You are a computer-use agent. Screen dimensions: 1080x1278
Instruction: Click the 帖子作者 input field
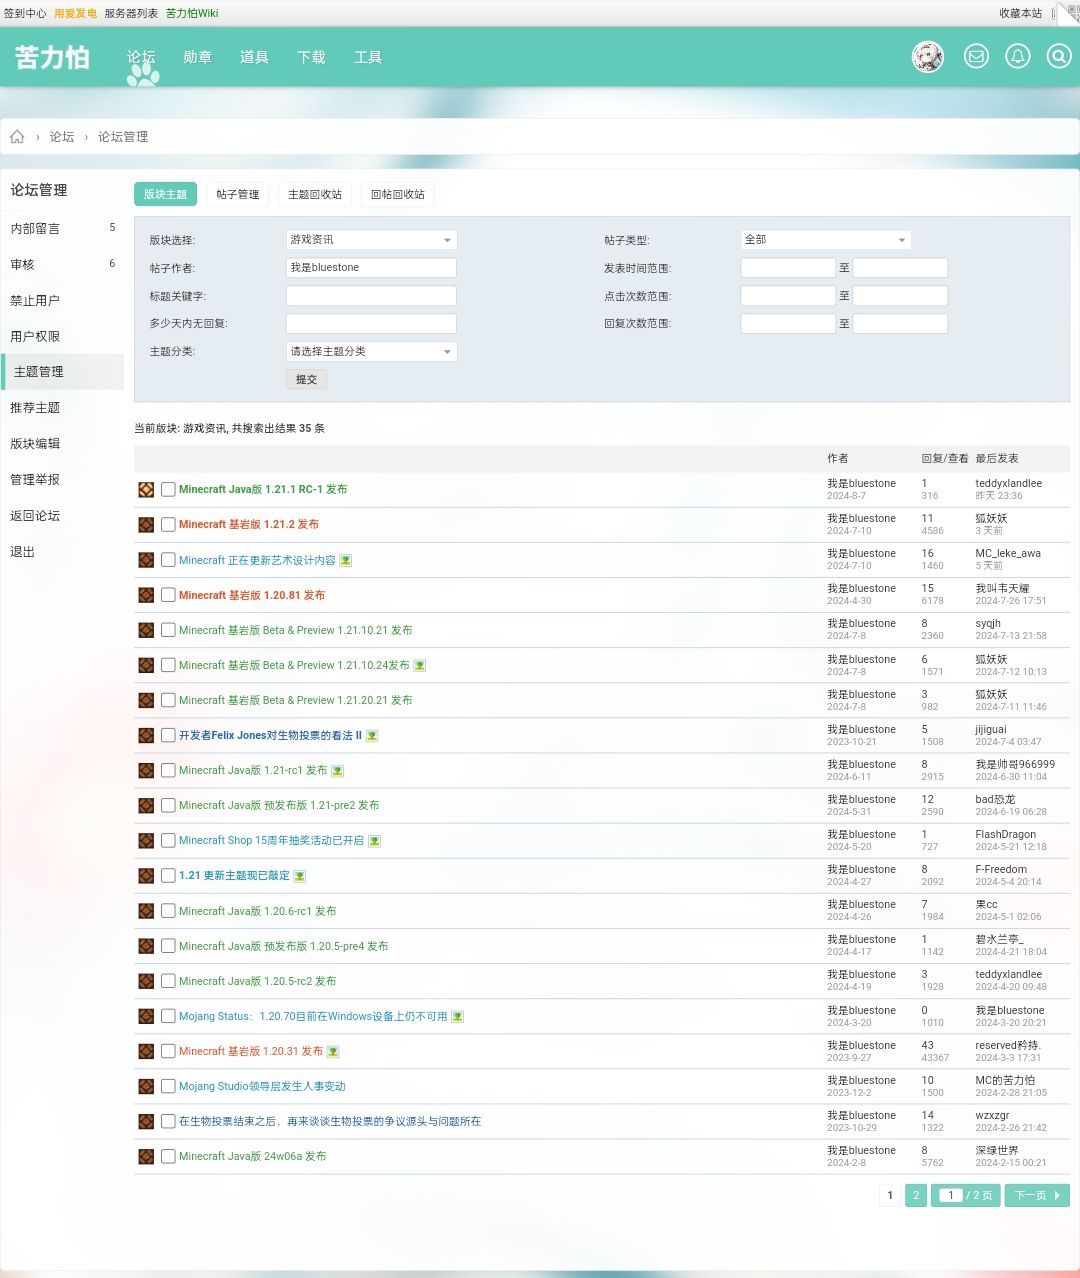point(371,268)
